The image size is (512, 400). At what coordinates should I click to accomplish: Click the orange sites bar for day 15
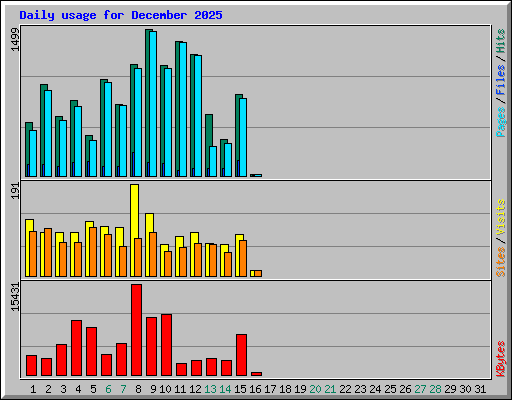[243, 258]
